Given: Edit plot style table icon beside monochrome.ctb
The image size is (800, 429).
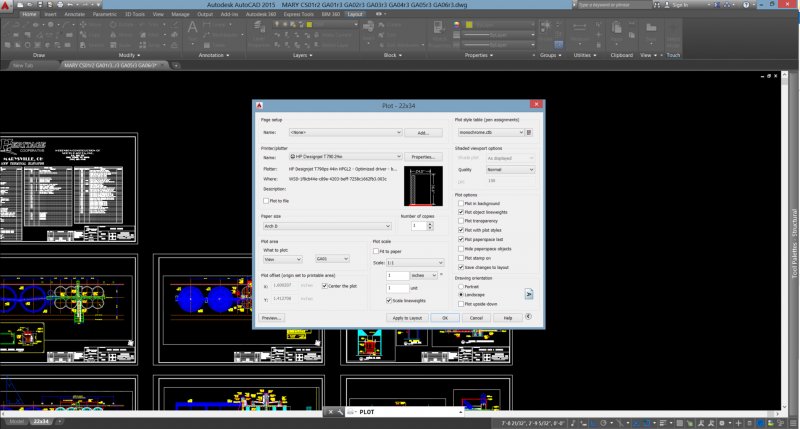Looking at the screenshot, I should (529, 133).
